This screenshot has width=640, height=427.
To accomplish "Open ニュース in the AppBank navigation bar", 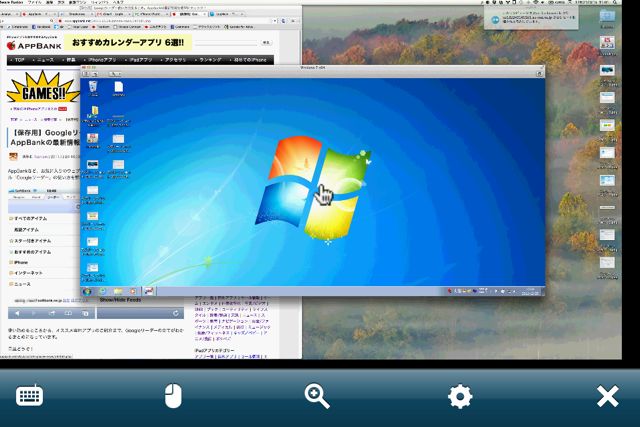I will 44,60.
